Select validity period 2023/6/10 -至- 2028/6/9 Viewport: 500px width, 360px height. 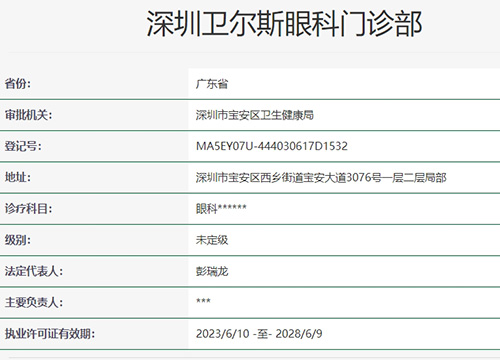(259, 334)
